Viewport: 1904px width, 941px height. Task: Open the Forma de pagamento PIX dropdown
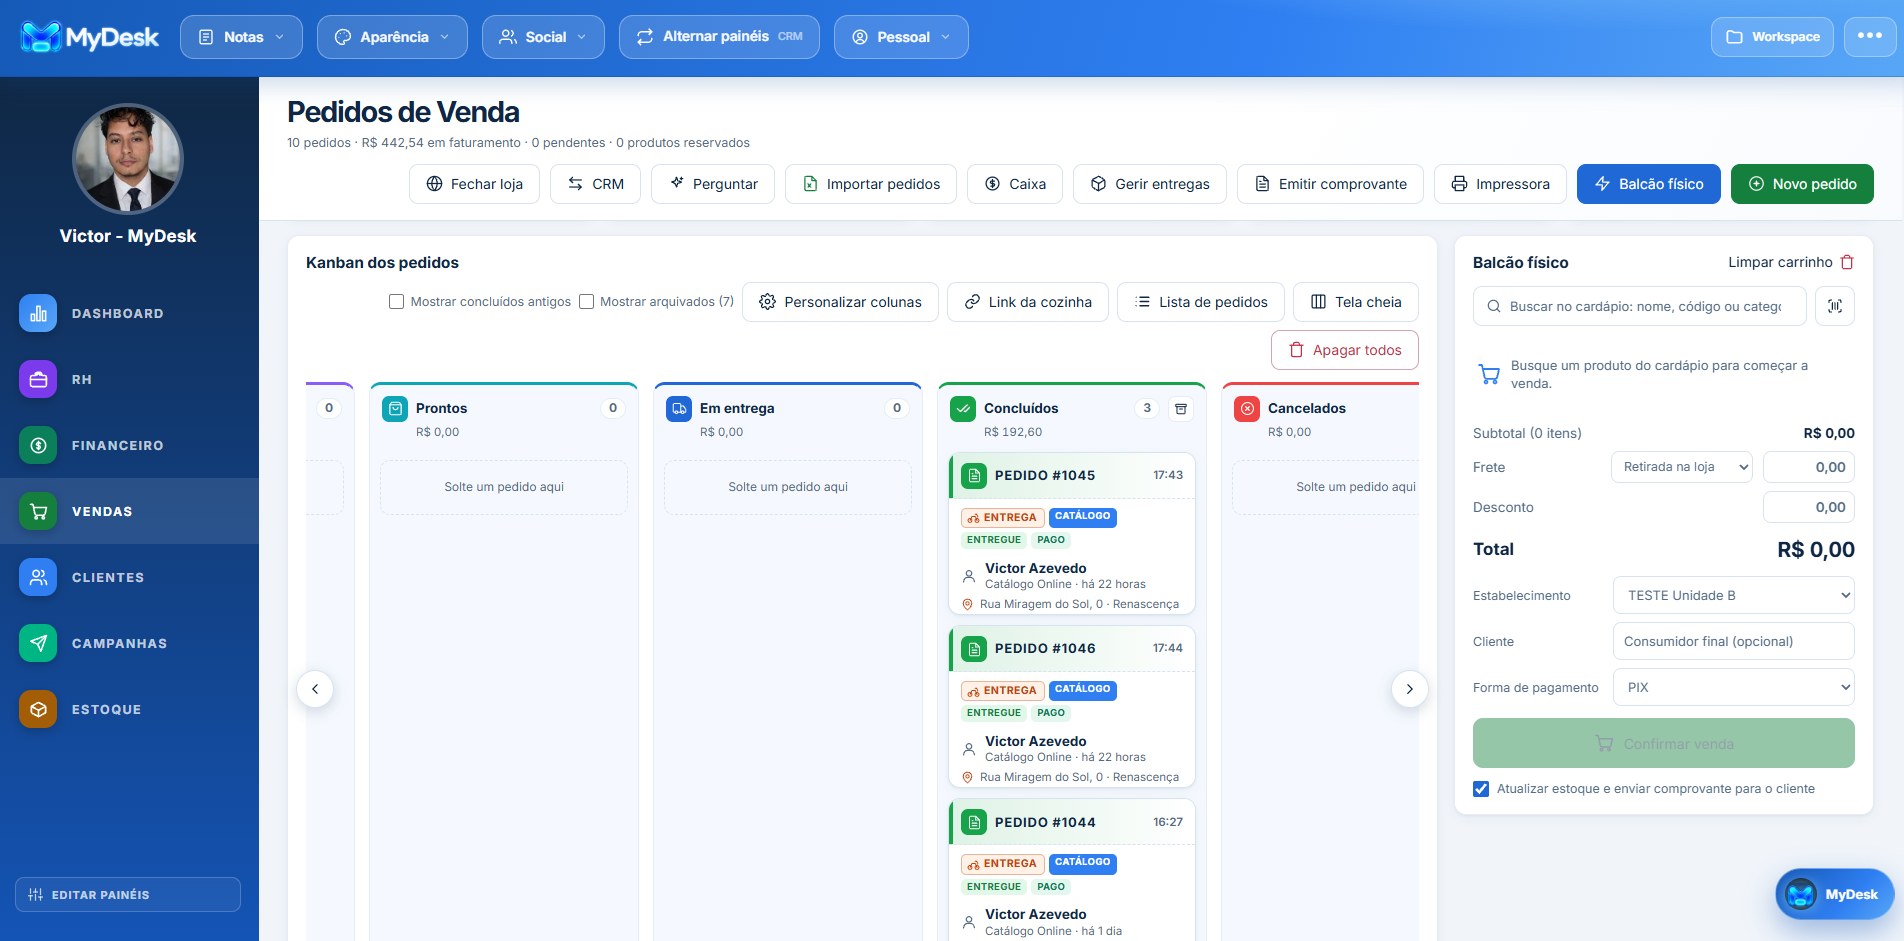point(1734,687)
